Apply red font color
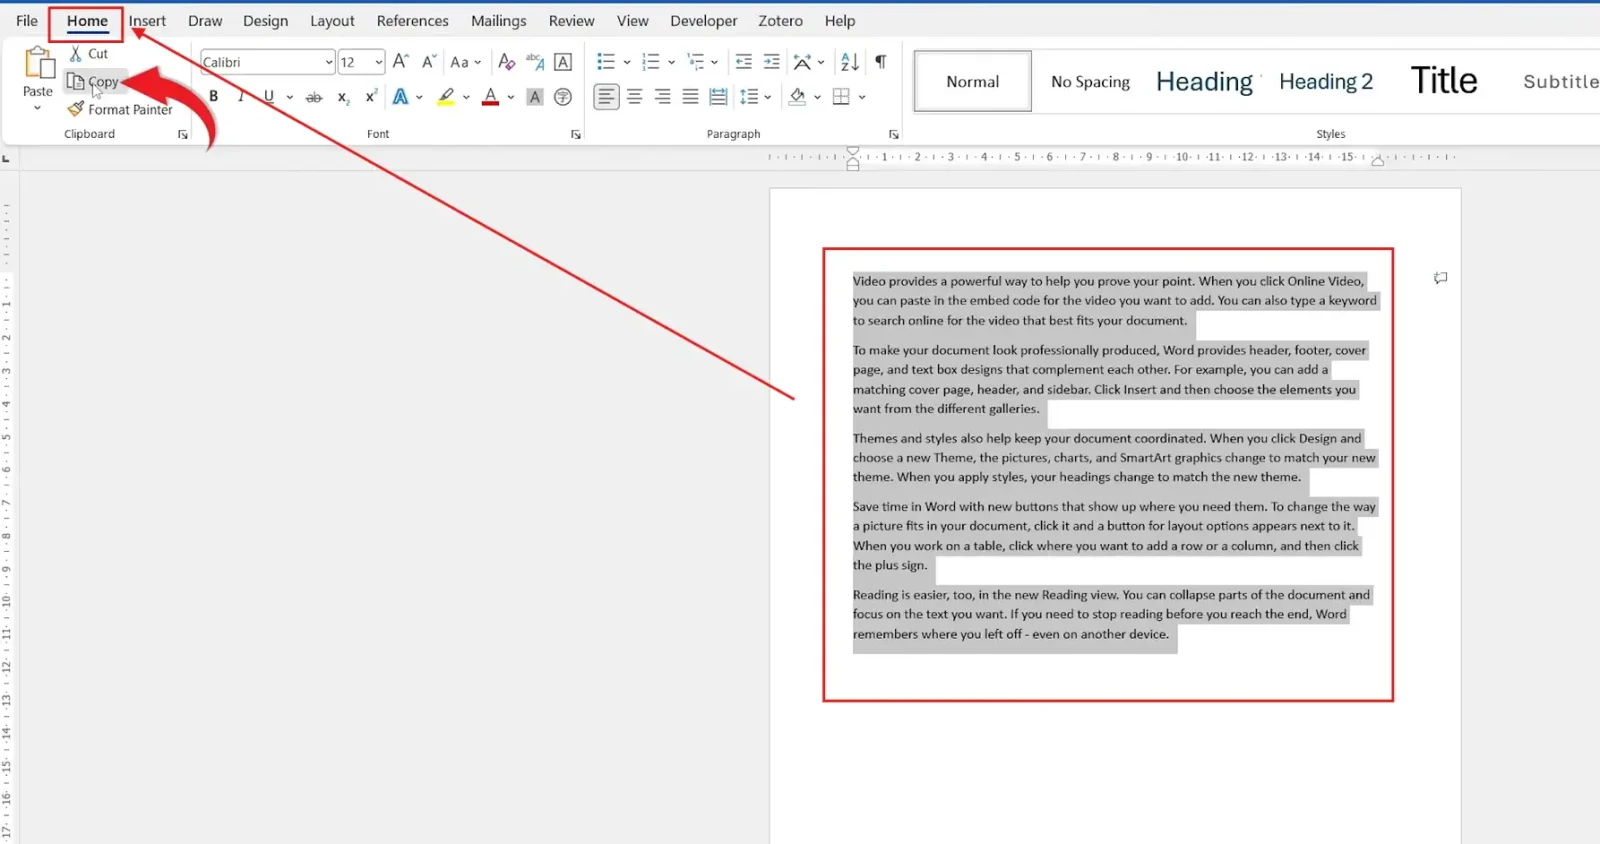Screen dimensions: 1600x844 click(490, 97)
